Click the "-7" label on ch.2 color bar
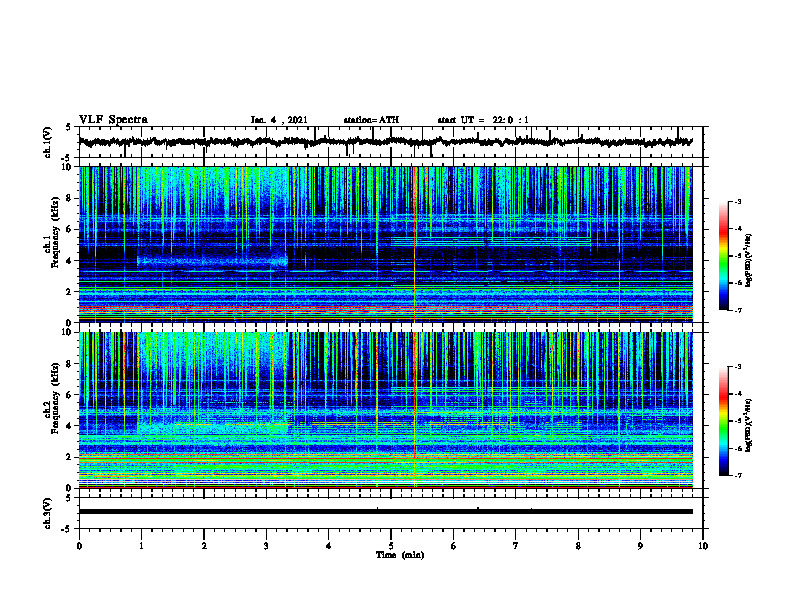This screenshot has height=612, width=792. [737, 476]
